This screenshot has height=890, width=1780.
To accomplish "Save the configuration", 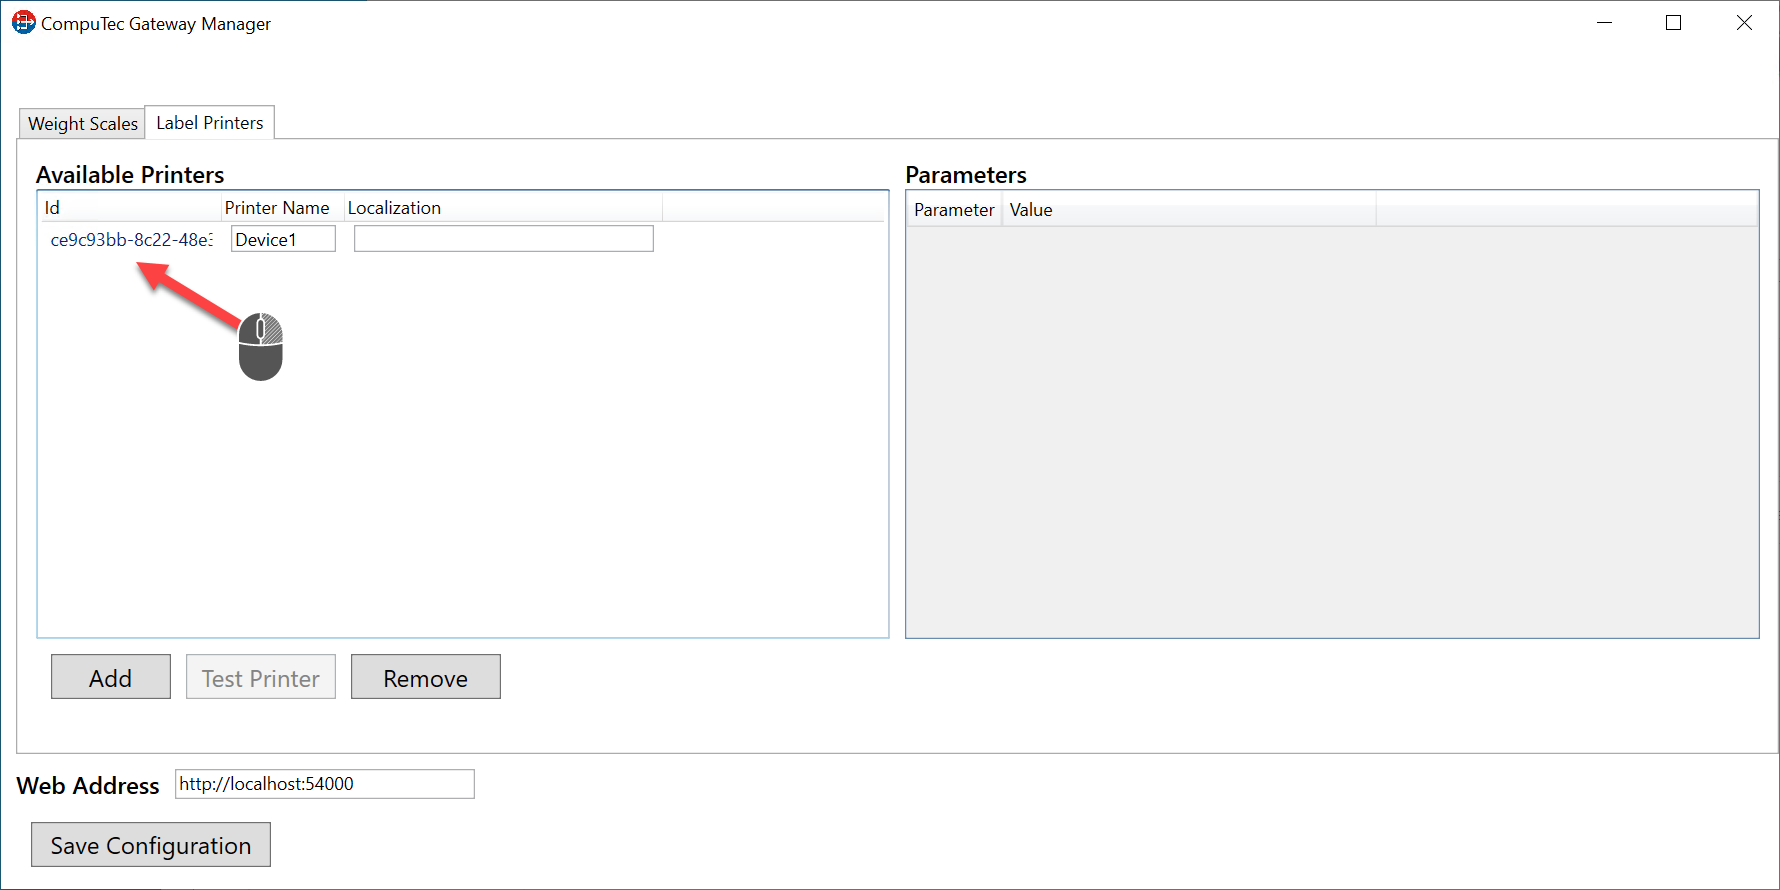I will (x=151, y=845).
